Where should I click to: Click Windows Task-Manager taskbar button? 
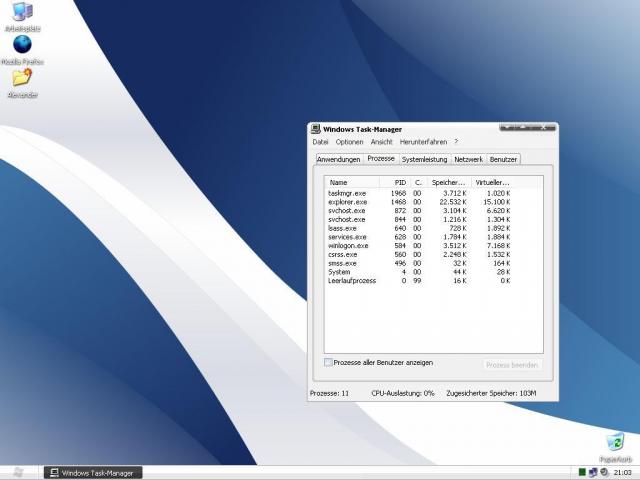(x=93, y=472)
